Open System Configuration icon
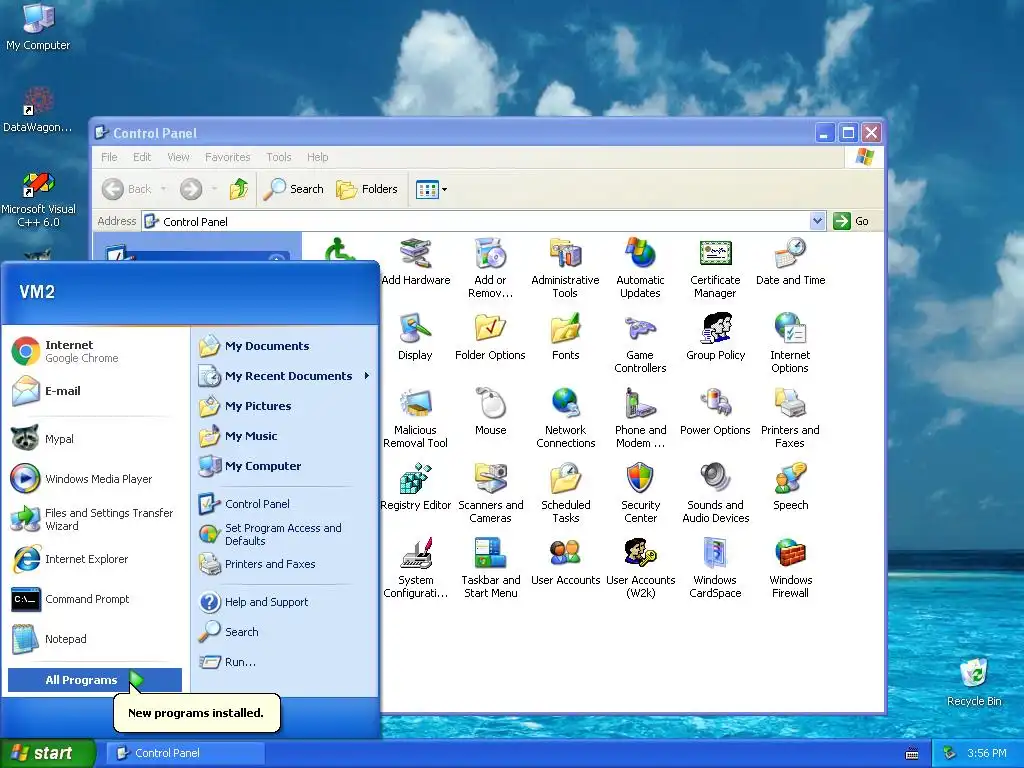The width and height of the screenshot is (1024, 768). (x=415, y=569)
